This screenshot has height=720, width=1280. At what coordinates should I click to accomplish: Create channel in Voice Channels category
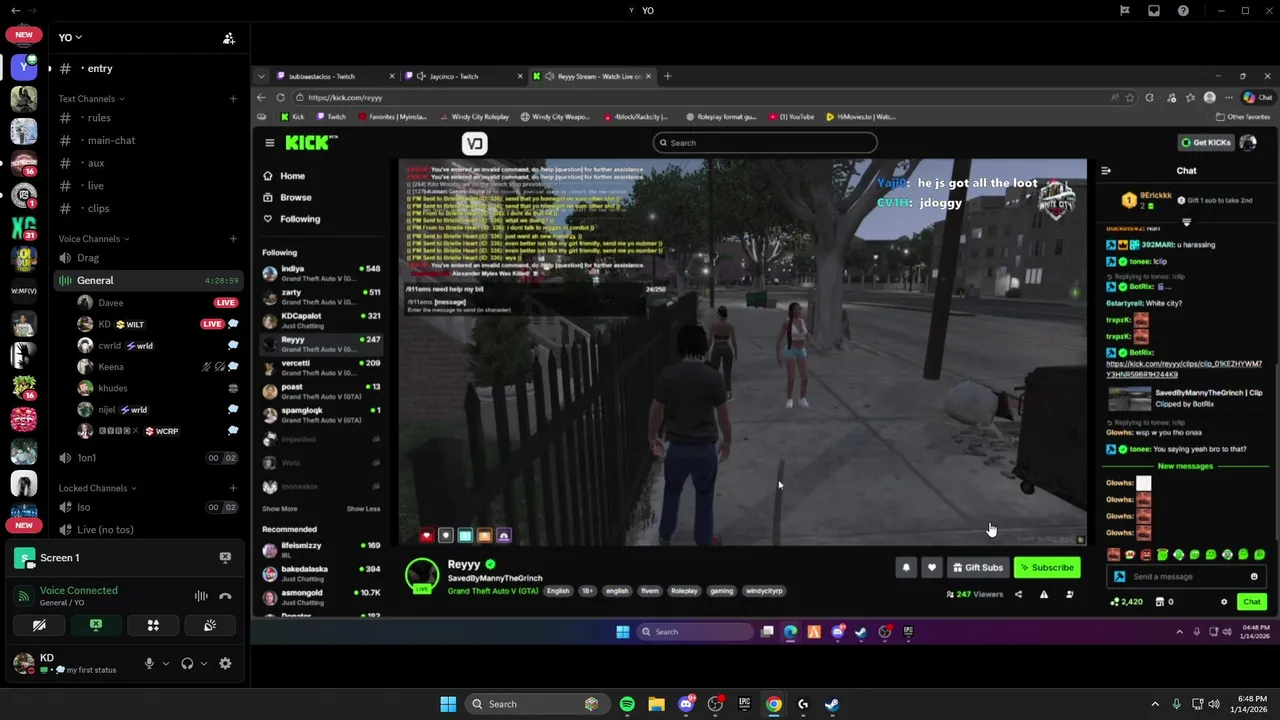(233, 239)
